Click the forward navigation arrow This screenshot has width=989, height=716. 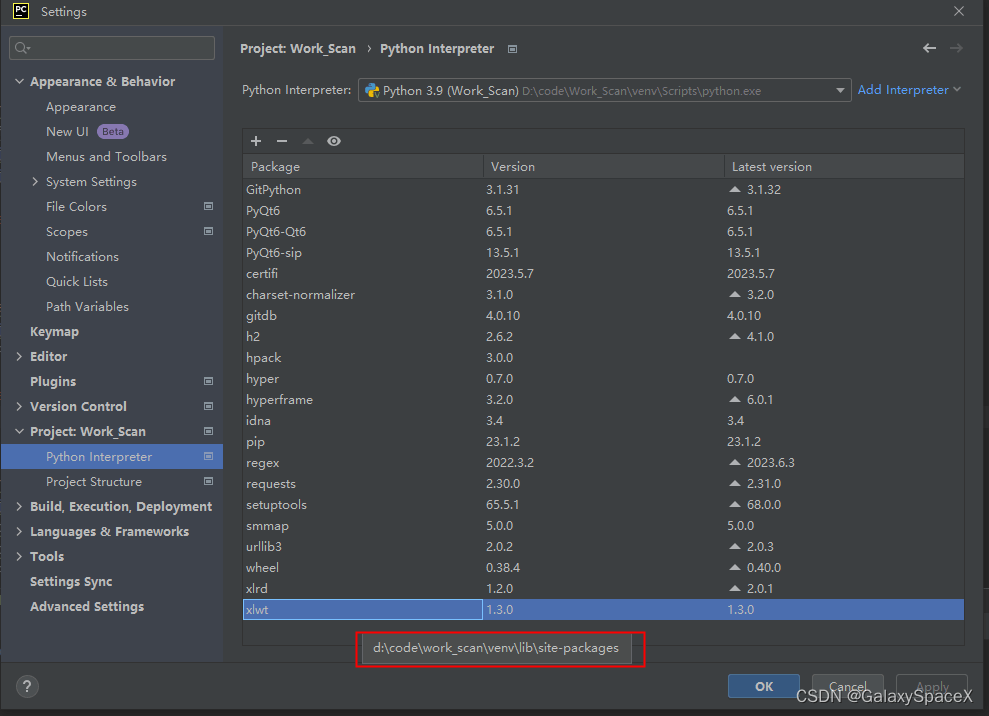coord(956,48)
